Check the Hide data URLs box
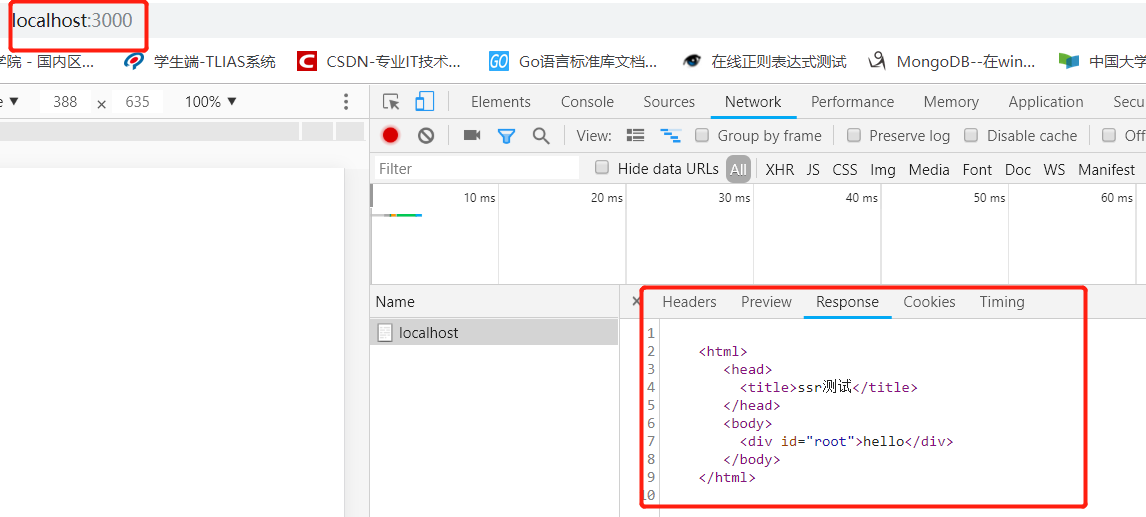 tap(602, 167)
